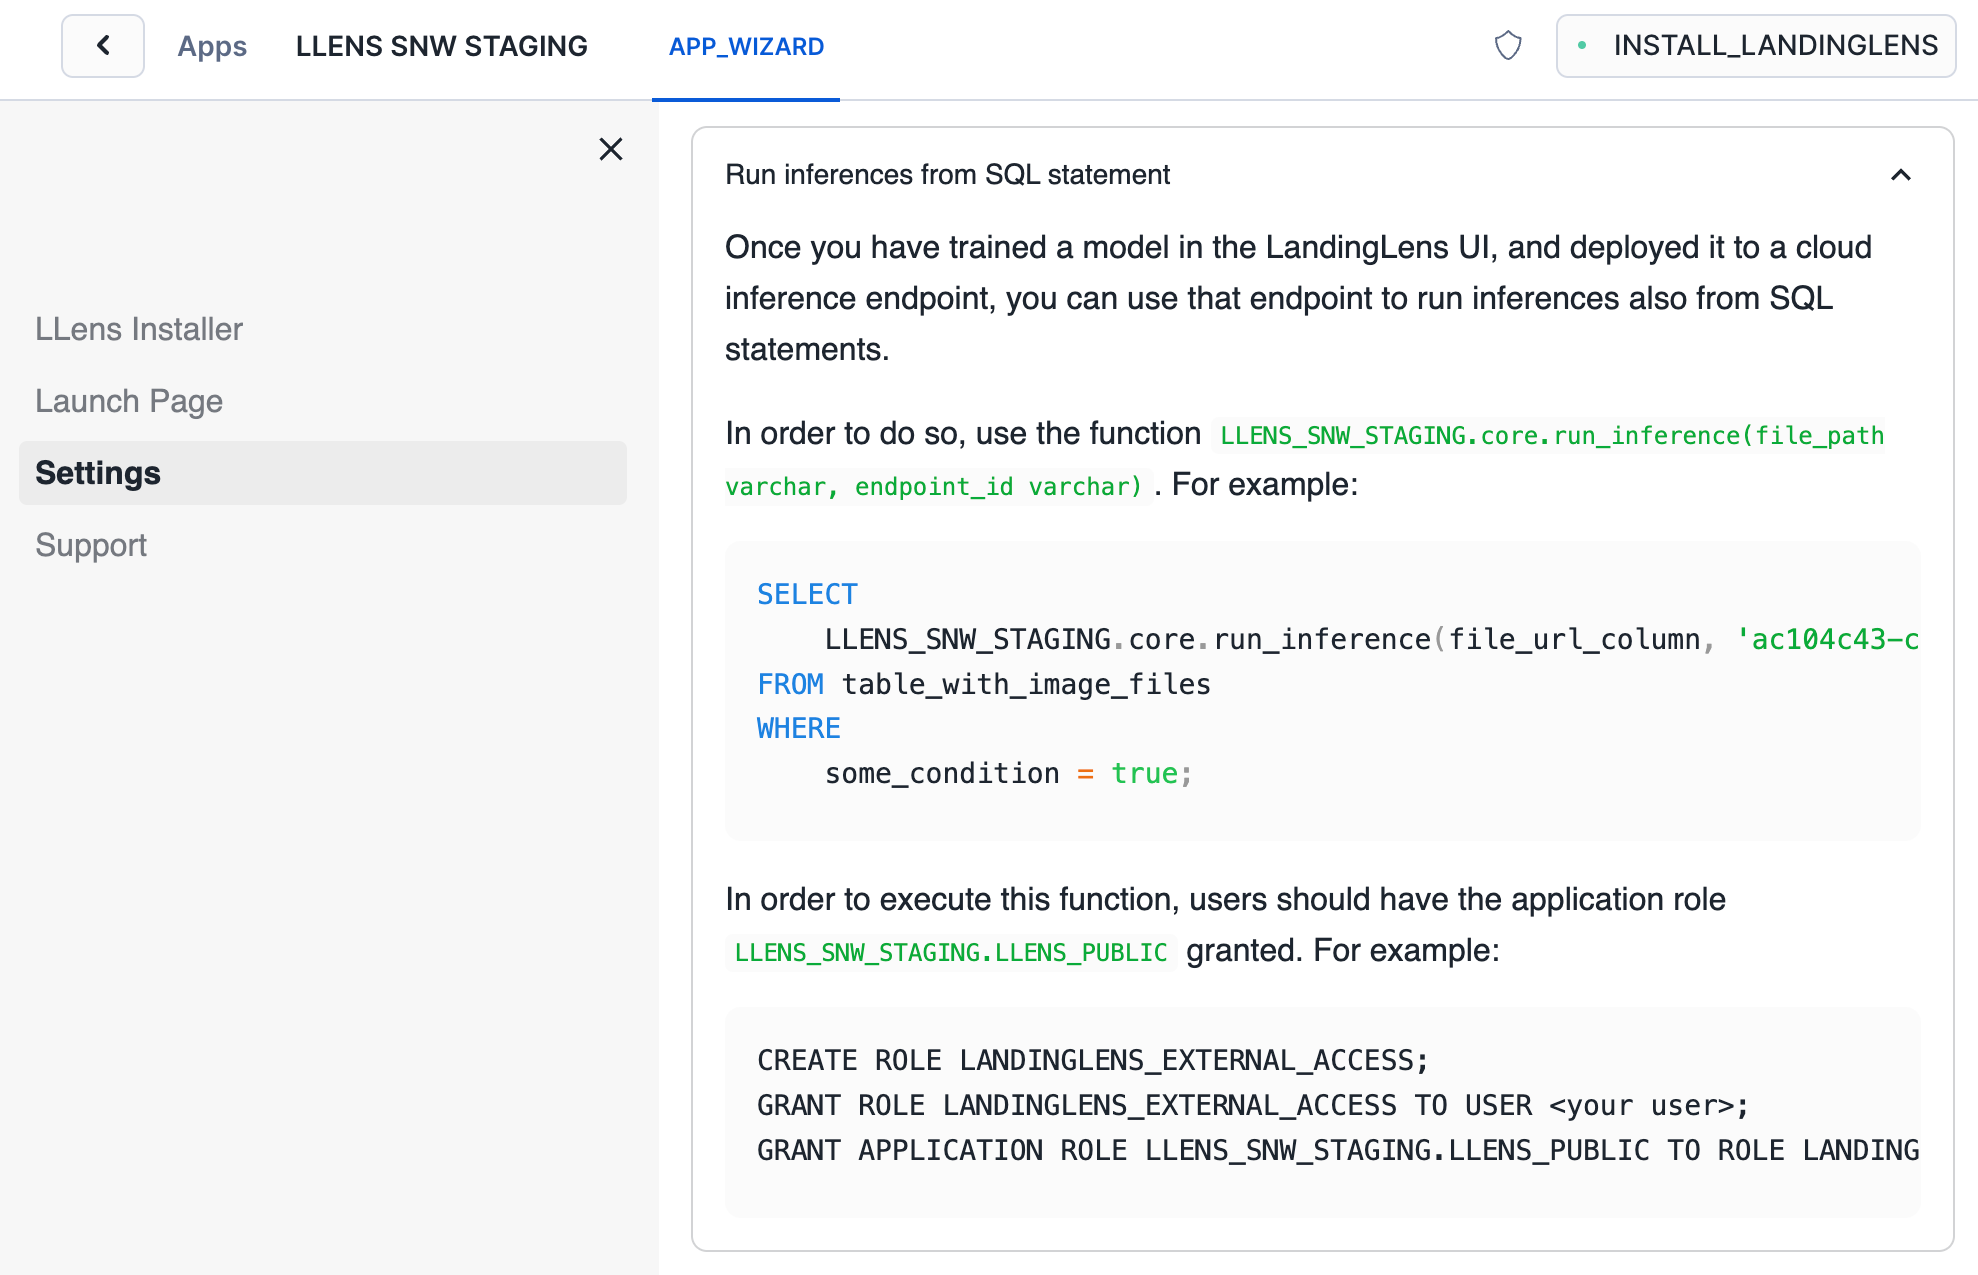This screenshot has height=1275, width=1978.
Task: Open the Launch Page sidebar item
Action: 129,401
